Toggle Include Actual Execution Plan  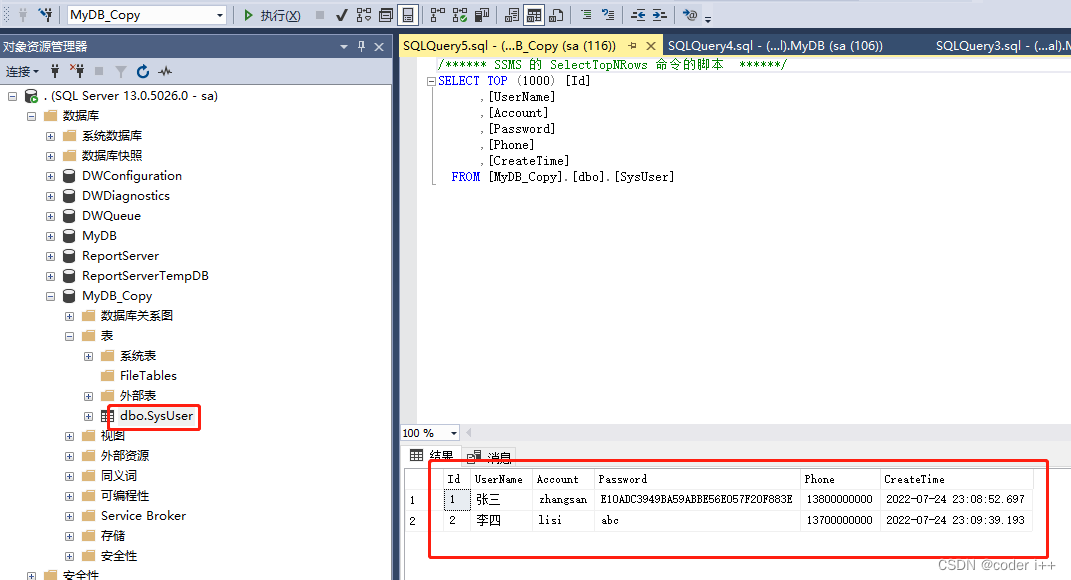pos(438,15)
